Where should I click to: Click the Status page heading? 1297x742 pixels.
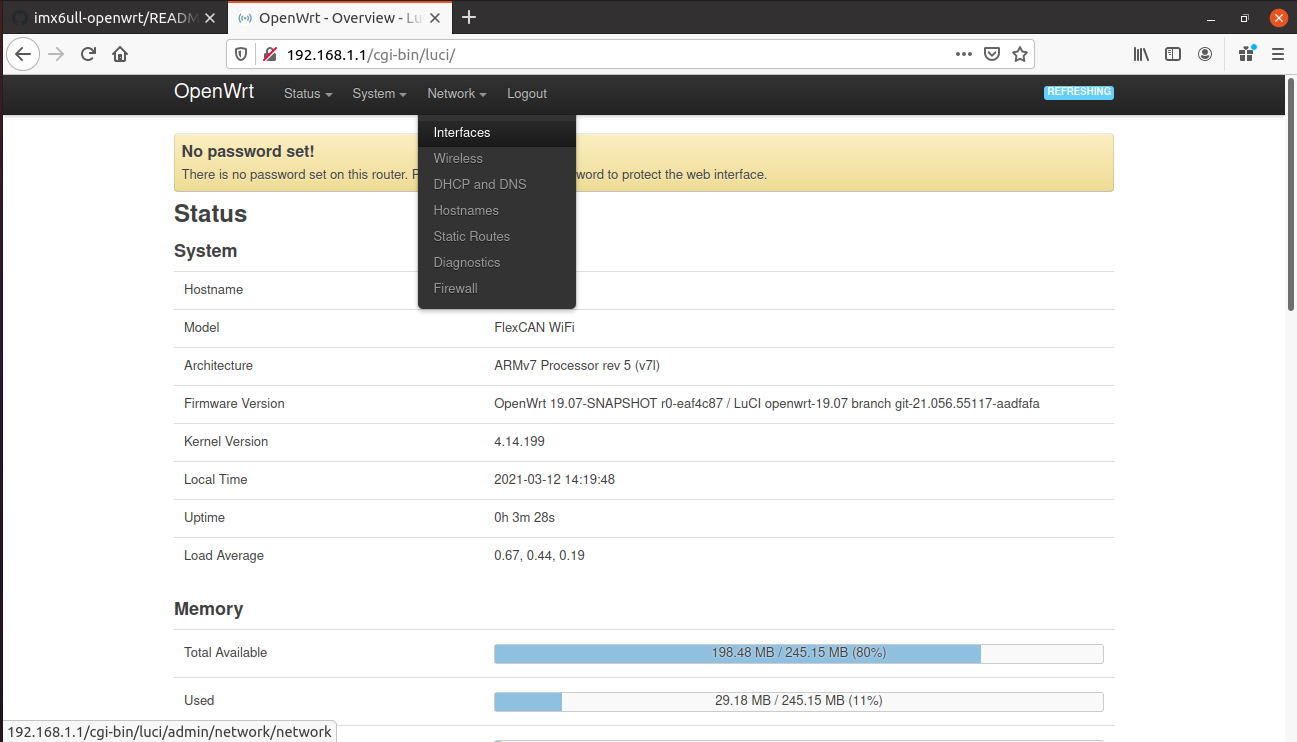(x=210, y=214)
